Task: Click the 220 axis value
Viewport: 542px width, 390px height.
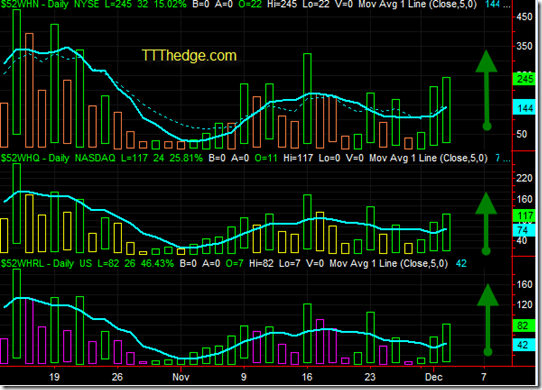Action: point(524,178)
